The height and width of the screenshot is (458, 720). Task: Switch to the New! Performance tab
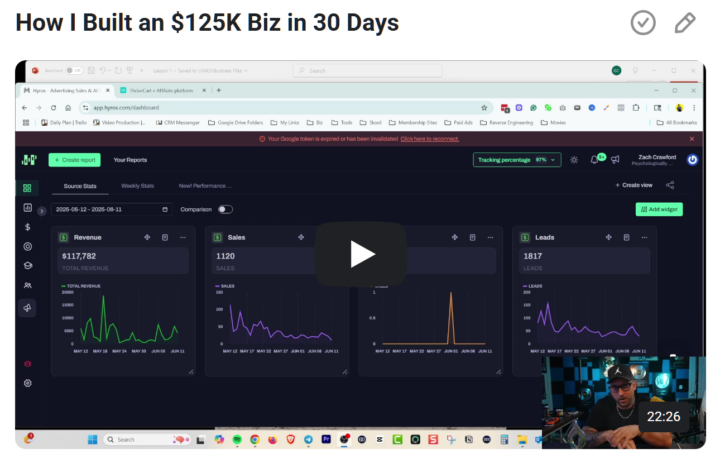tap(205, 186)
